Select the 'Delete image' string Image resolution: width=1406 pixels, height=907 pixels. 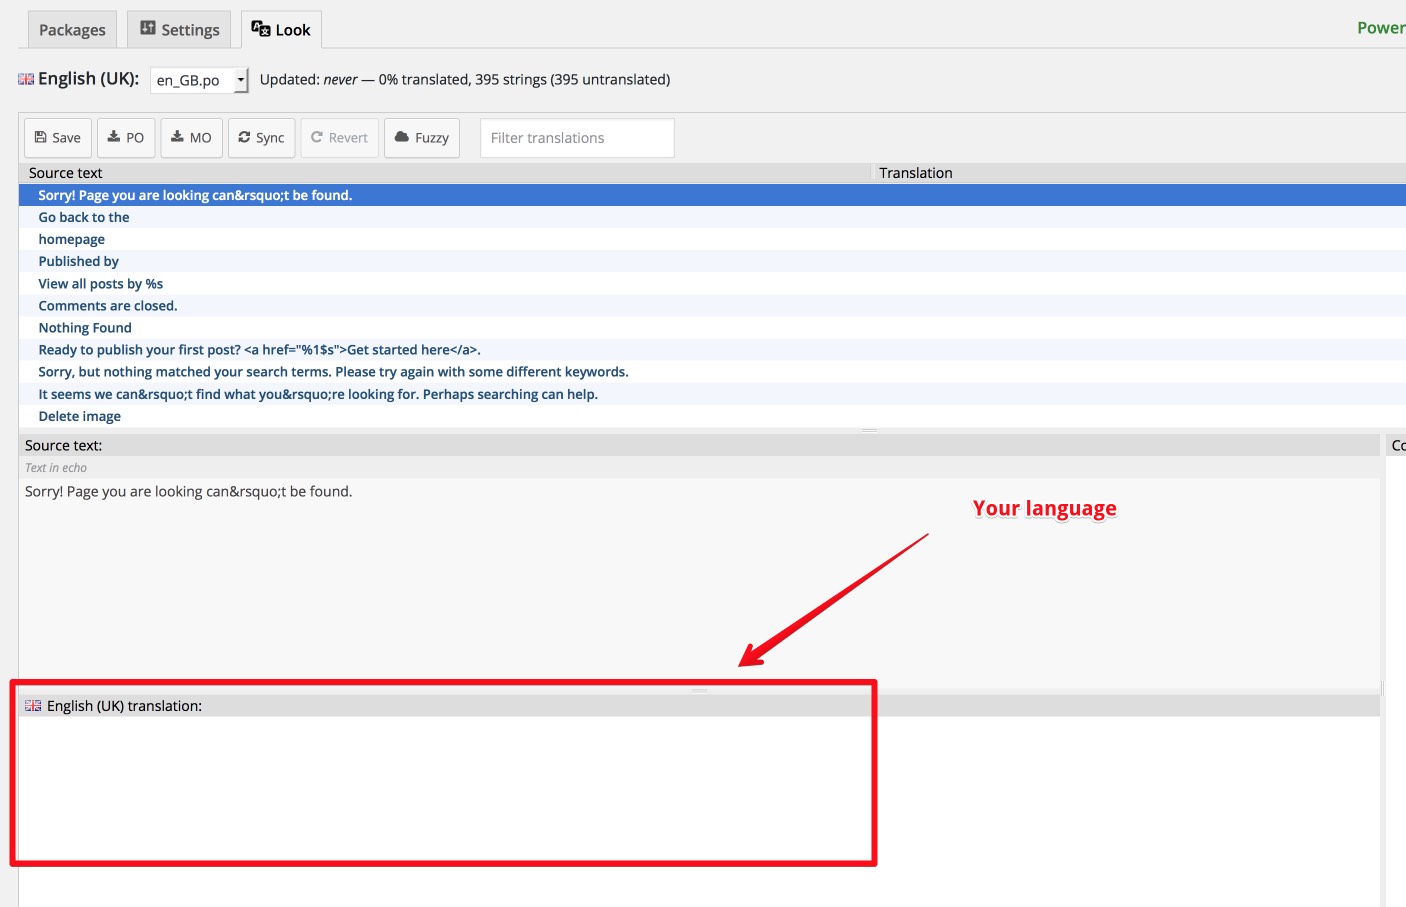[x=712, y=416]
